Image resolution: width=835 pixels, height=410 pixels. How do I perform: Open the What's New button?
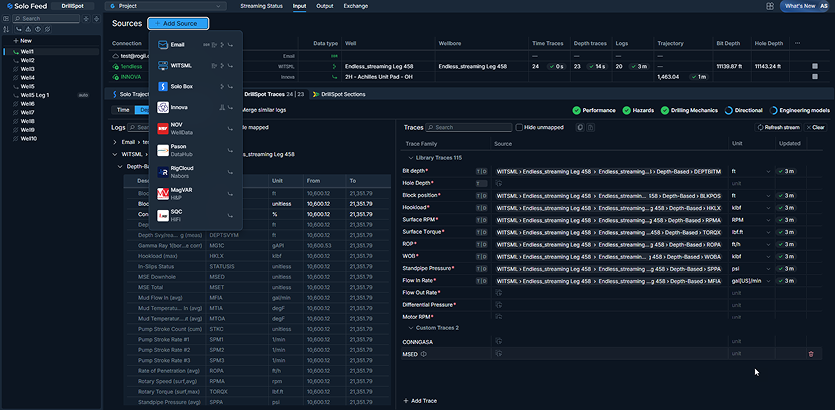(x=800, y=6)
